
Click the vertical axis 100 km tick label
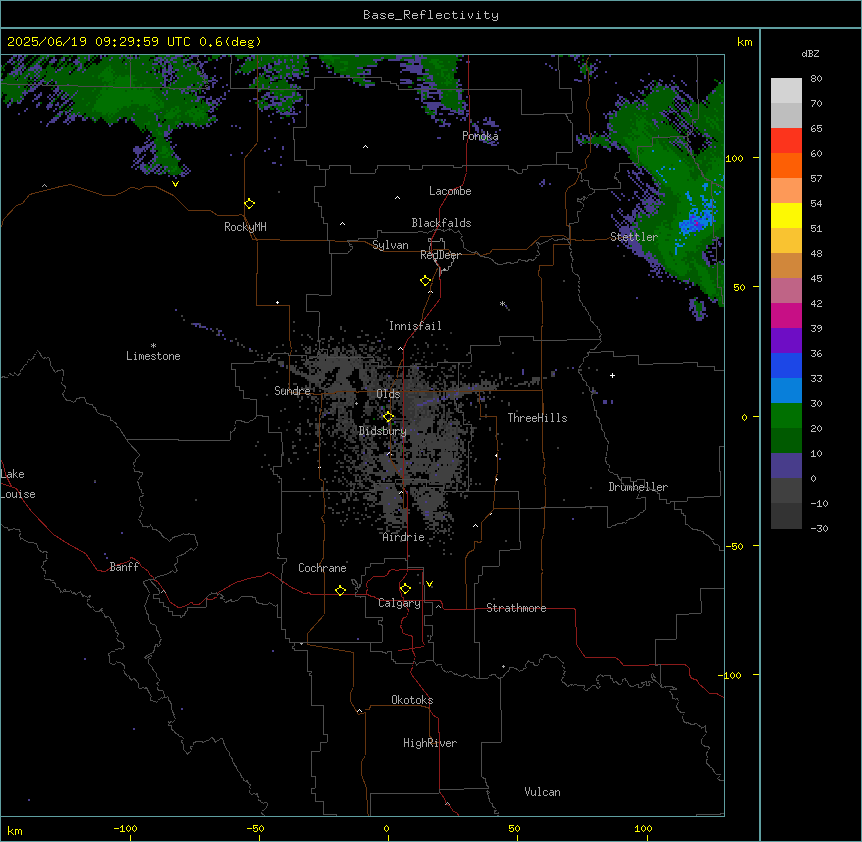734,158
